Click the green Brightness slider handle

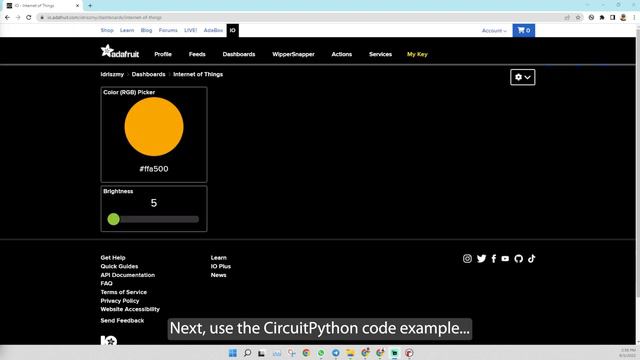pos(113,219)
